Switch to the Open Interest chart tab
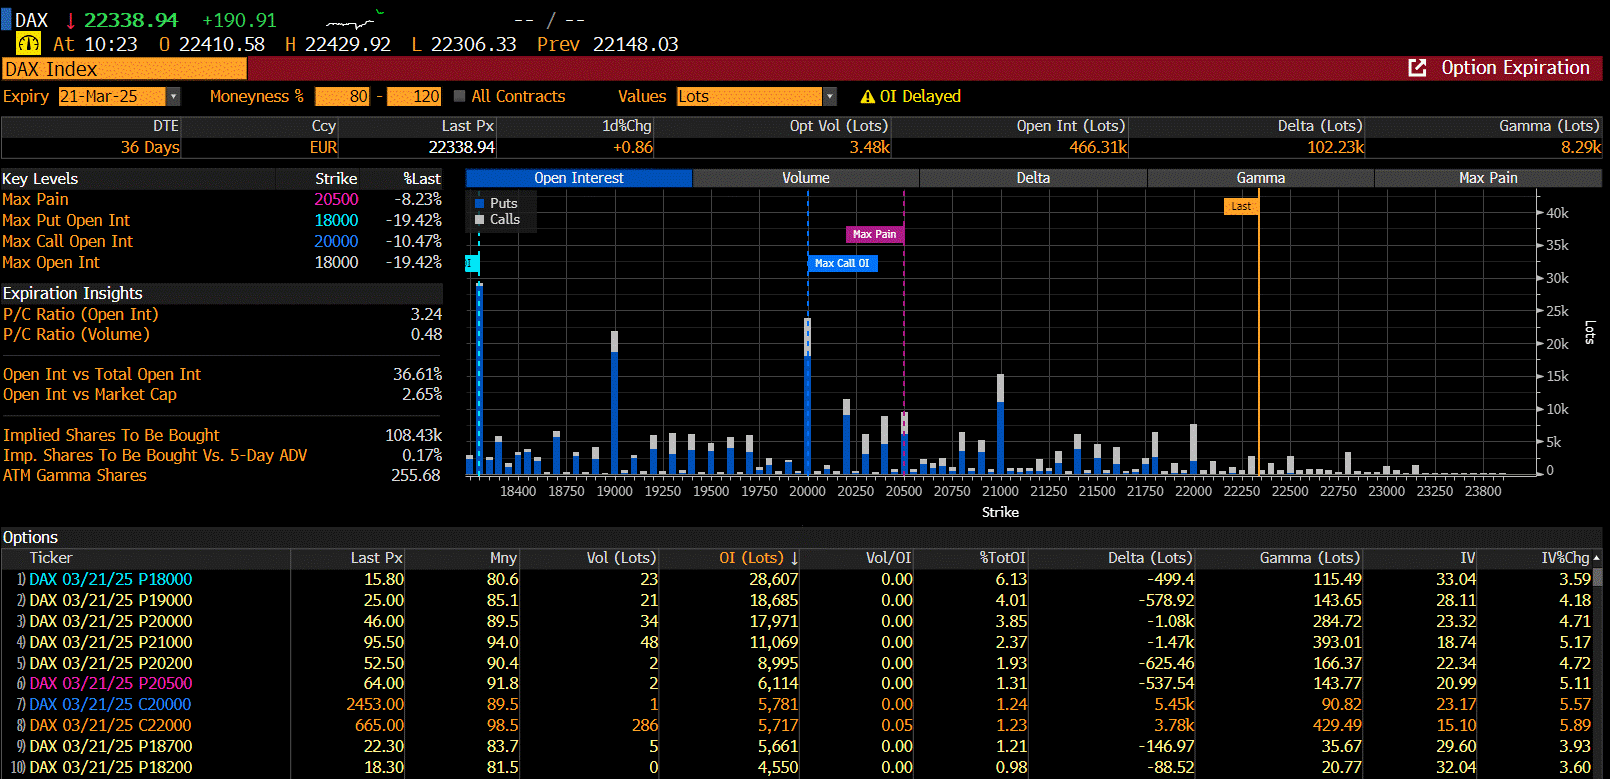The image size is (1610, 779). point(578,178)
